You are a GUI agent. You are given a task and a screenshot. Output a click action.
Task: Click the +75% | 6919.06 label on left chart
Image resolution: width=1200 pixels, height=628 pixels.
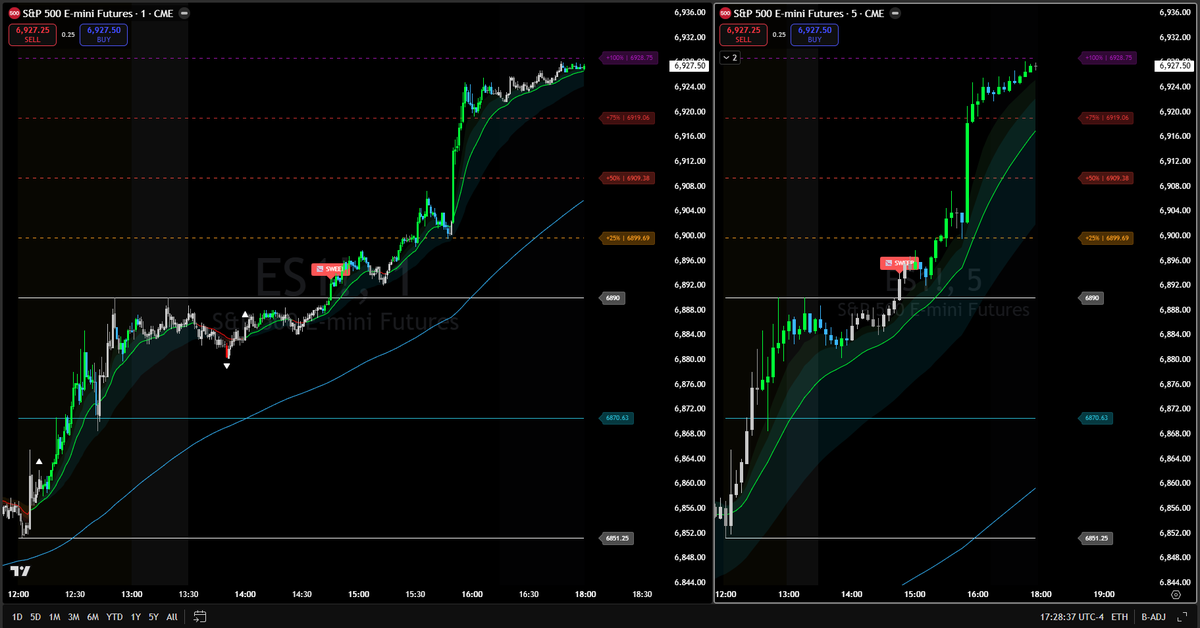click(x=627, y=118)
